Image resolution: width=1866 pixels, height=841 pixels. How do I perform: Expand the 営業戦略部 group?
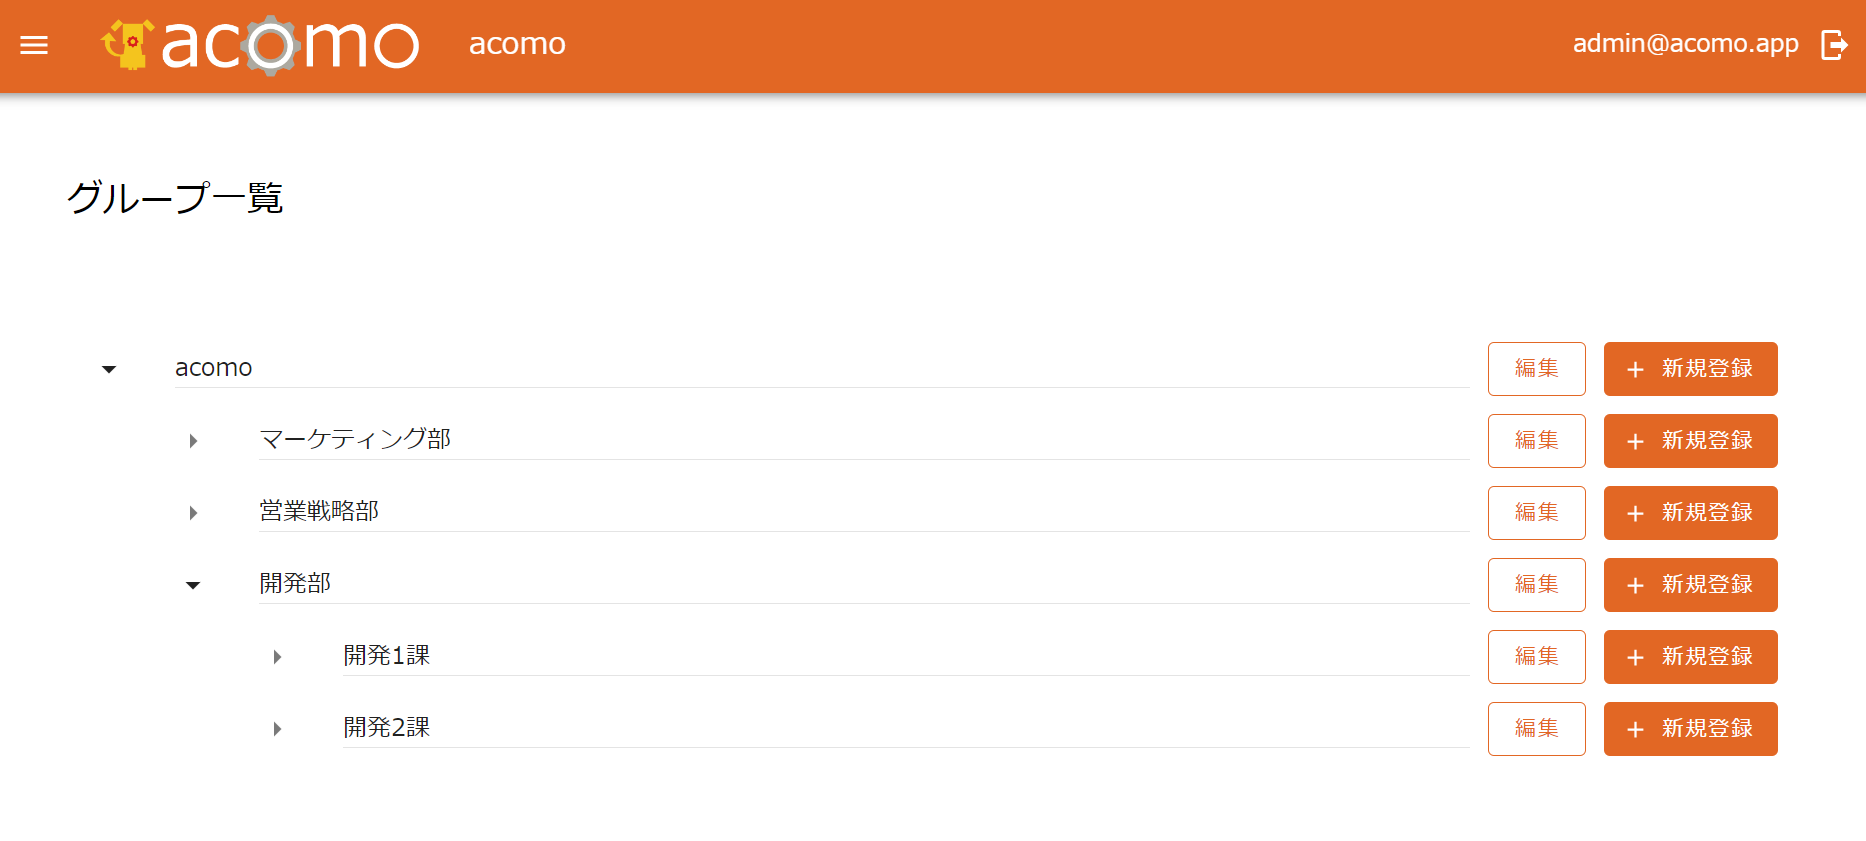(193, 513)
